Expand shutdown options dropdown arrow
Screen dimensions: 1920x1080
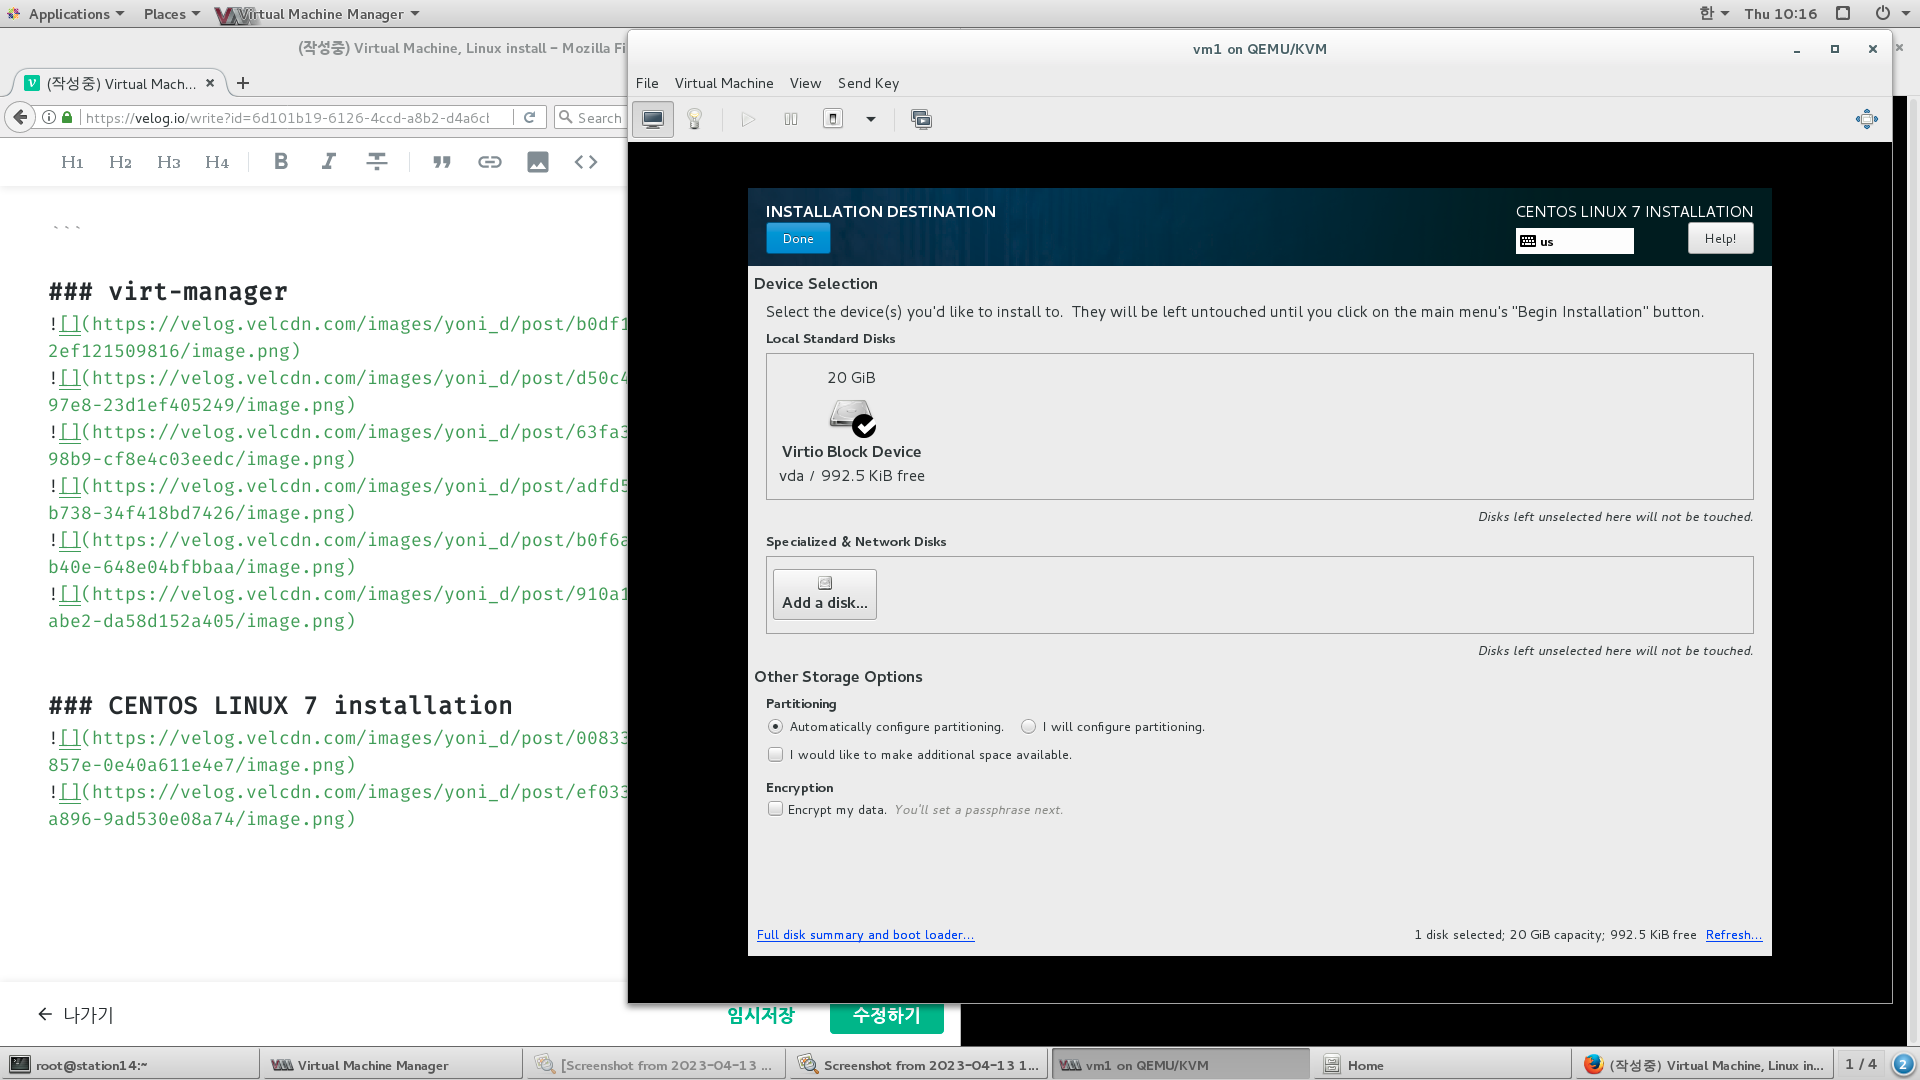(871, 119)
